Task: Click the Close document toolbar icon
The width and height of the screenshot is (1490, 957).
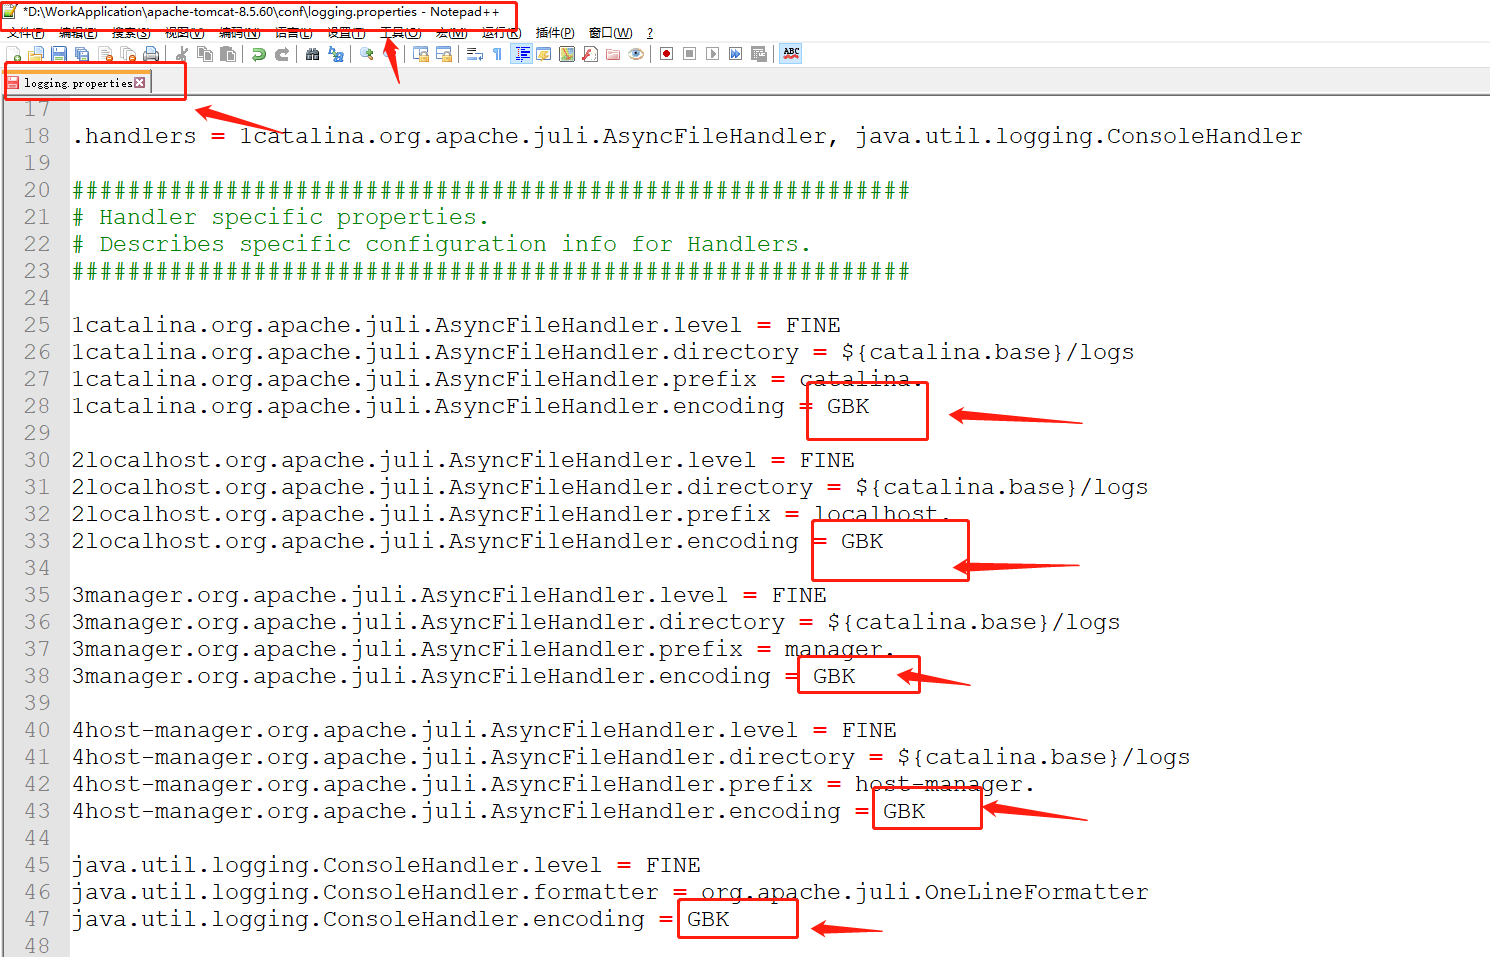Action: click(105, 54)
